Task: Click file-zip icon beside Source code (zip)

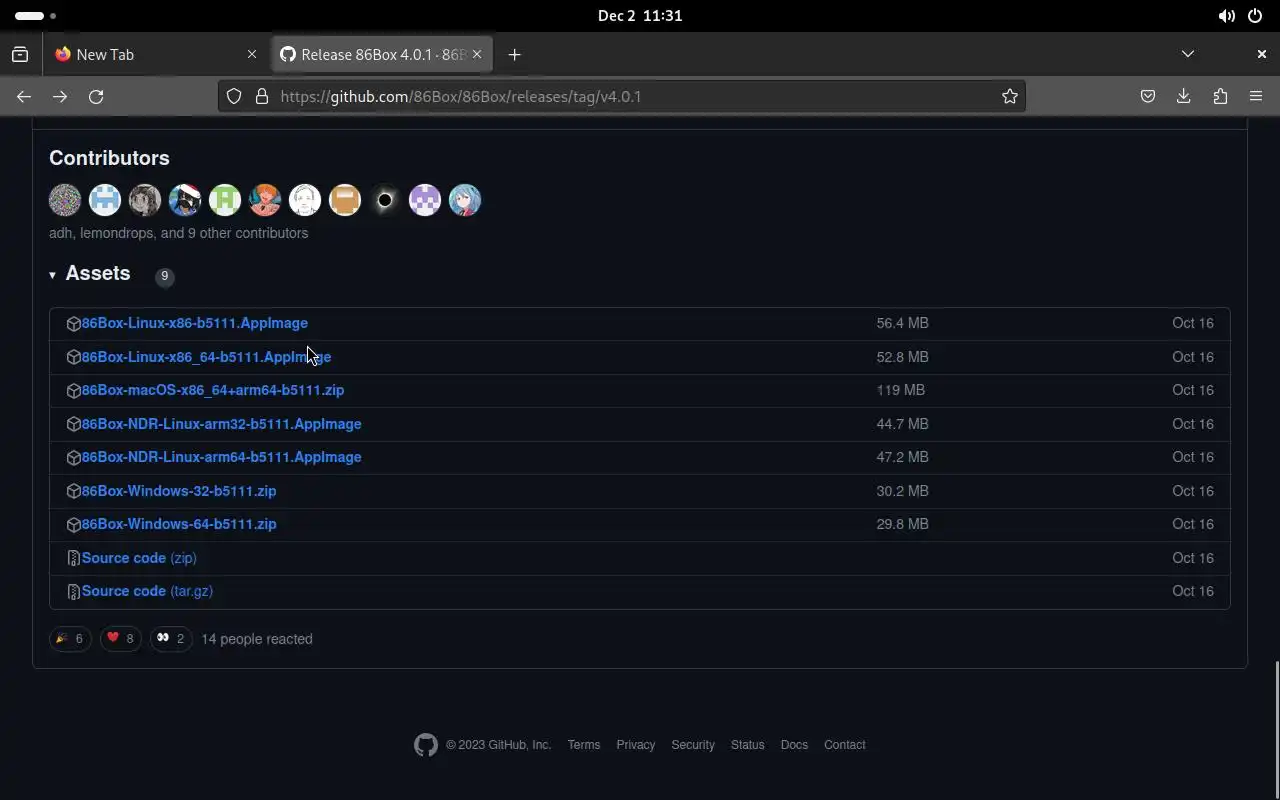Action: pos(73,558)
